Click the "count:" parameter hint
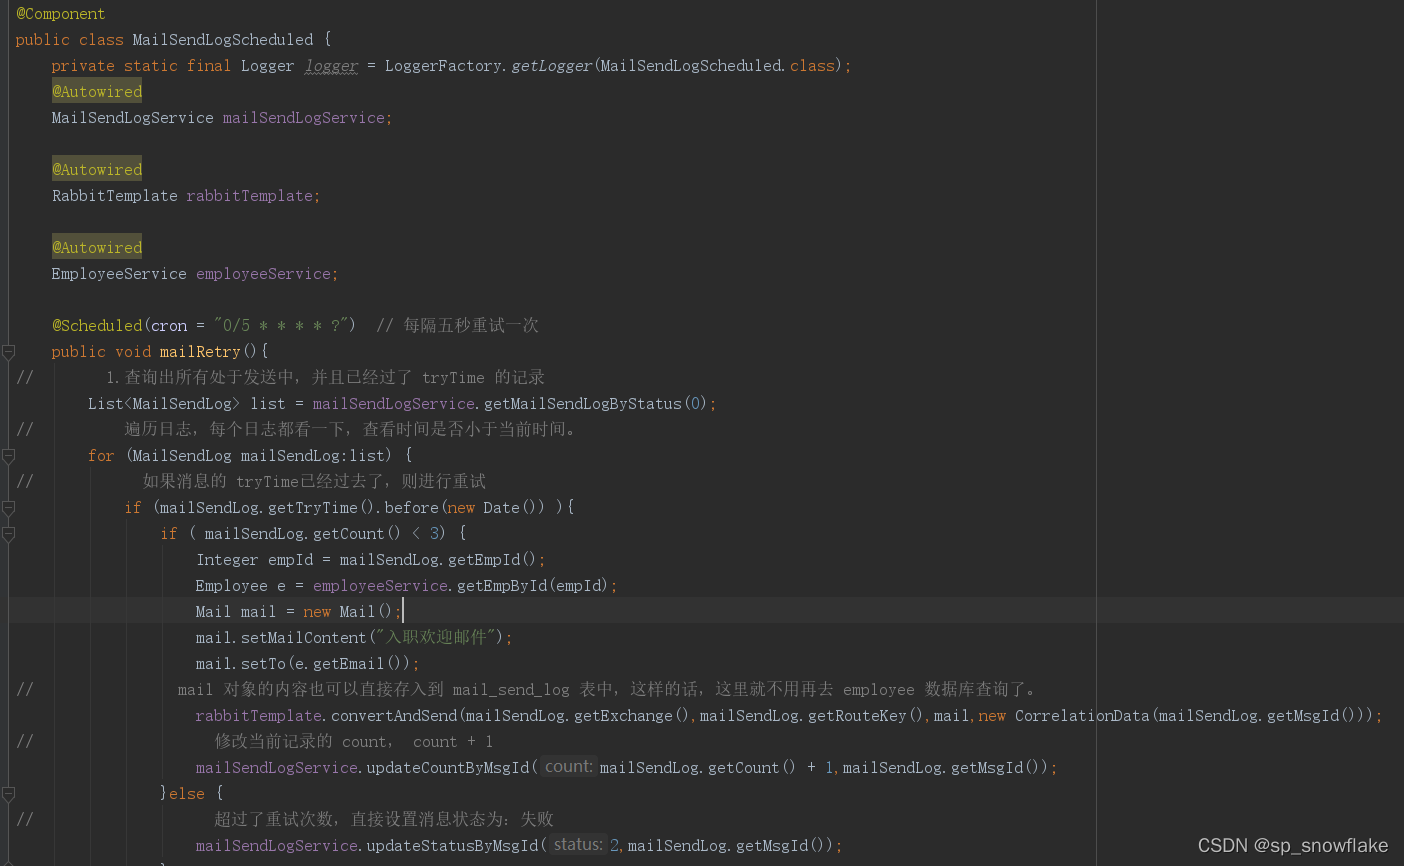This screenshot has height=866, width=1404. 569,767
